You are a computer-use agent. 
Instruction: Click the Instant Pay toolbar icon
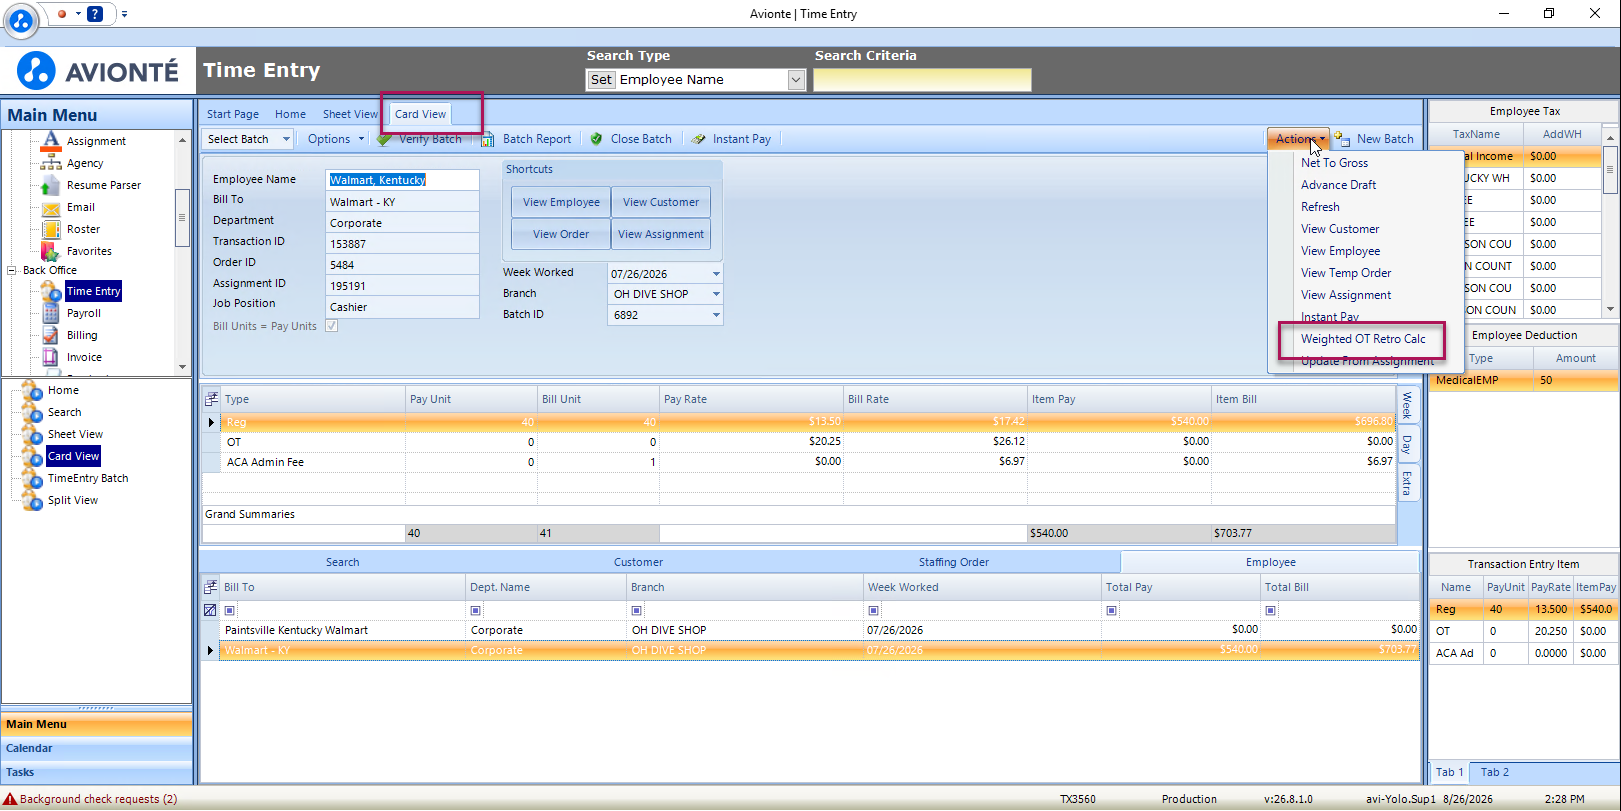[x=699, y=139]
